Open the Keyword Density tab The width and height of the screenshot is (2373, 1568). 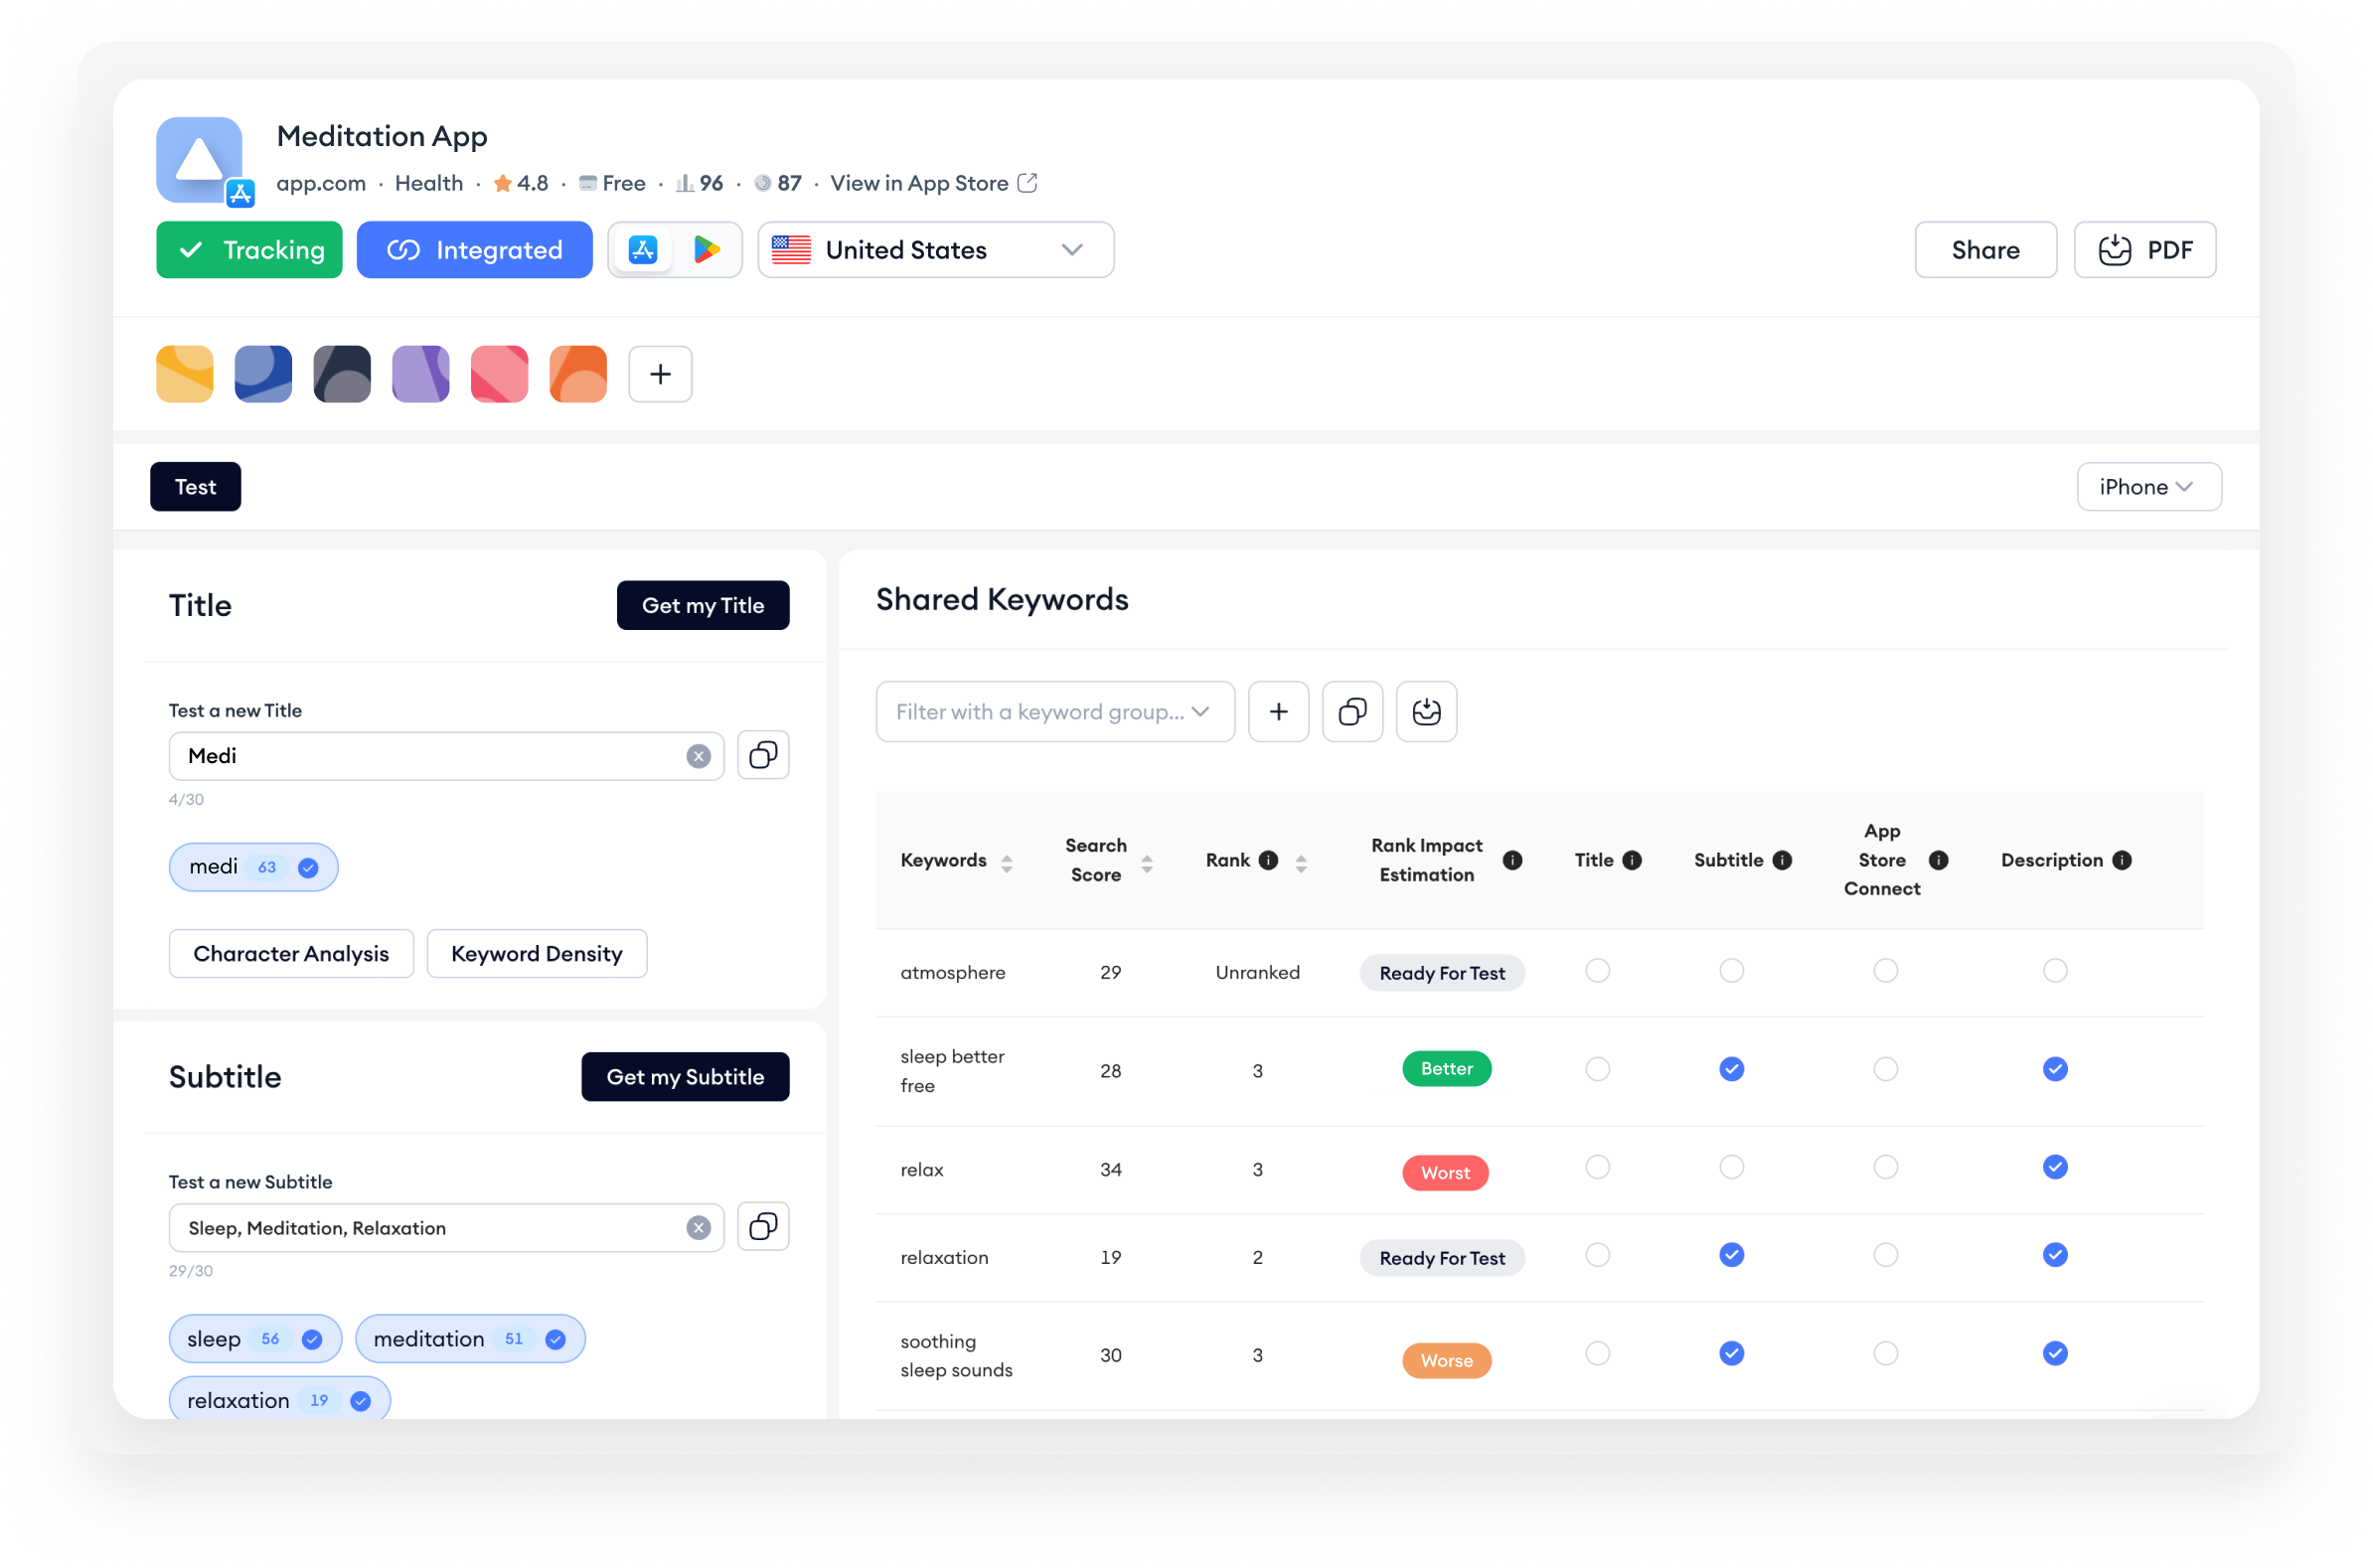[x=537, y=954]
